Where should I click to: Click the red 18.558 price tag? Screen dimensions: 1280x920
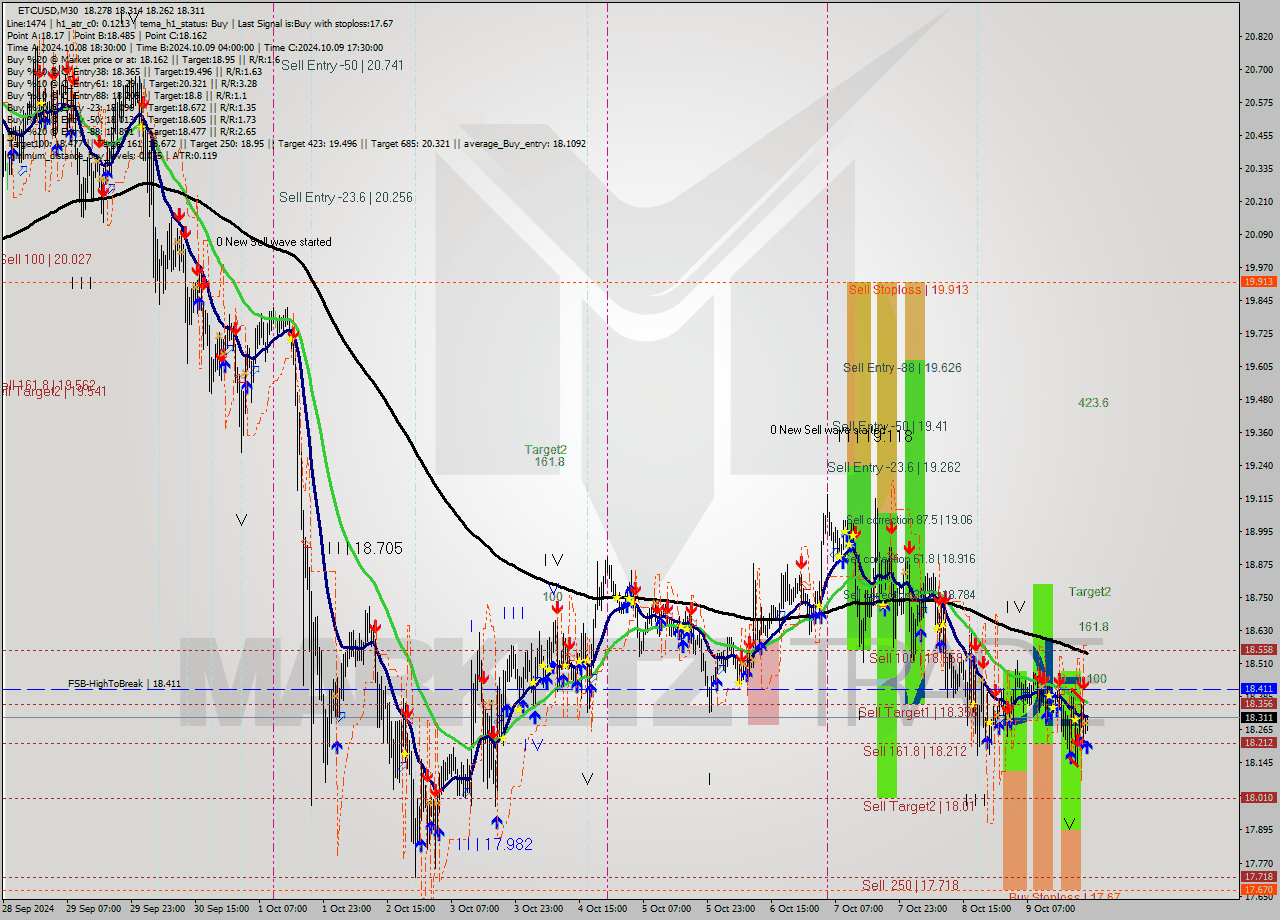[x=1258, y=649]
